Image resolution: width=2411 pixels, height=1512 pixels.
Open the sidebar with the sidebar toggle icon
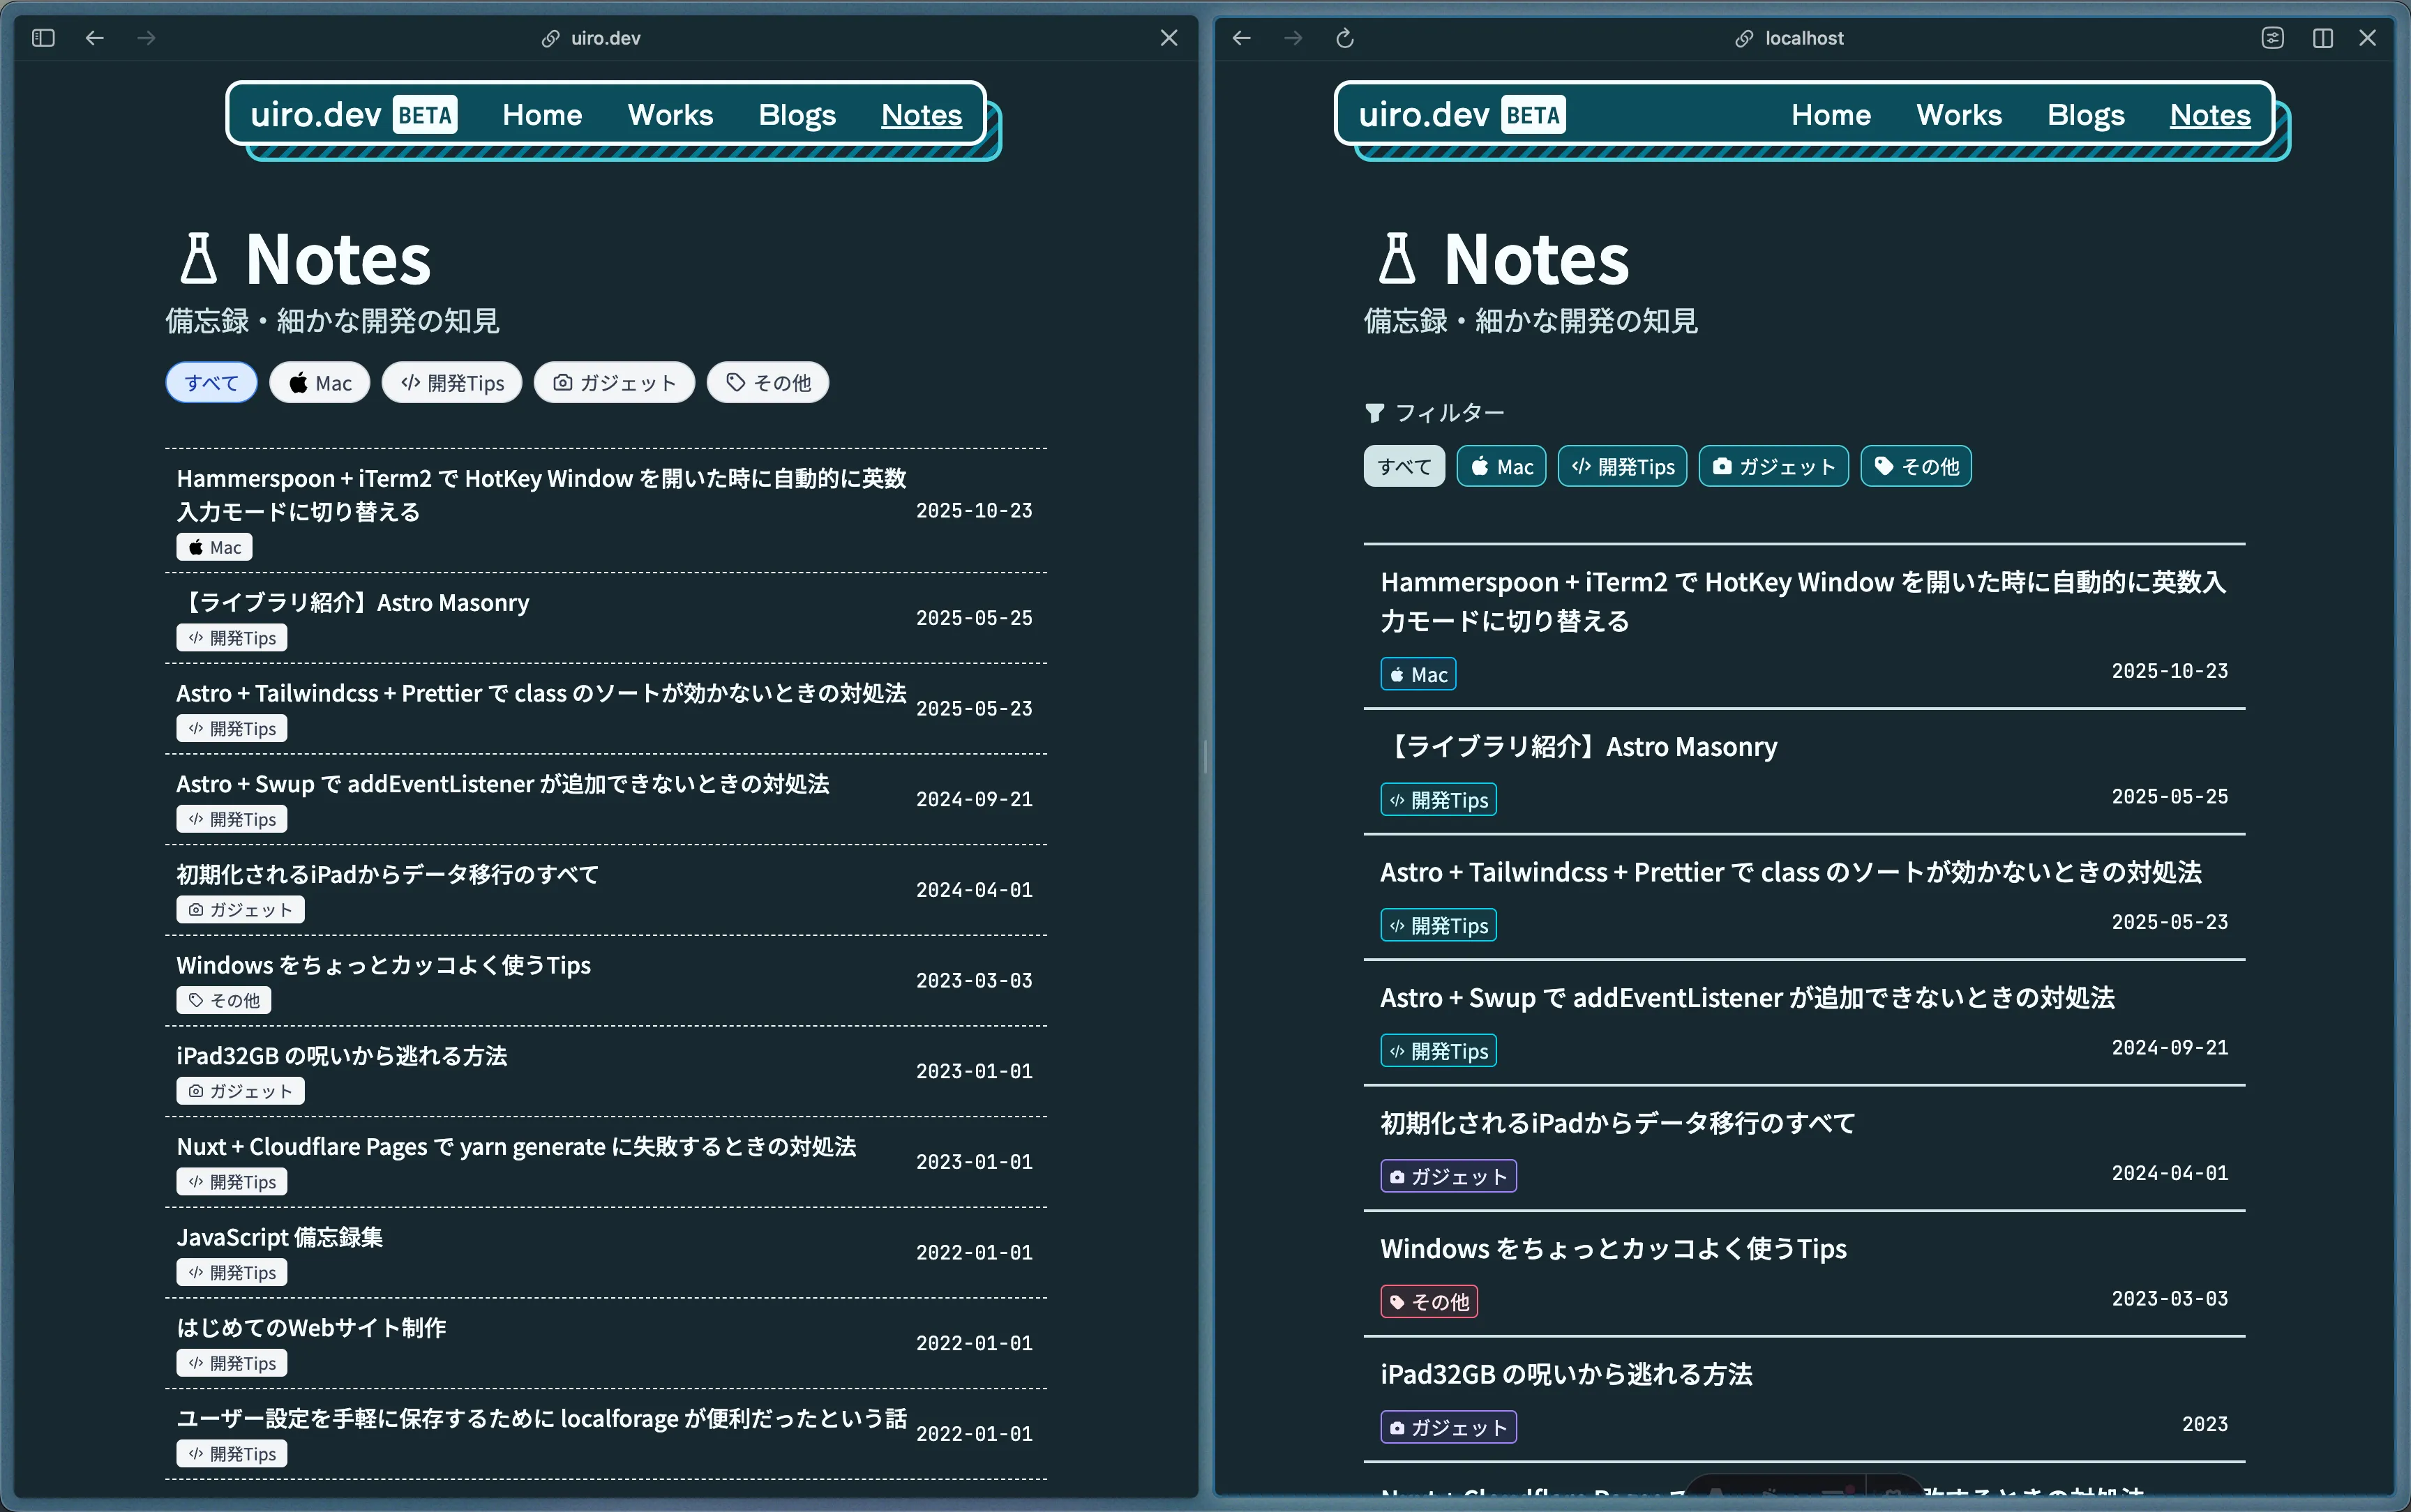pos(42,38)
